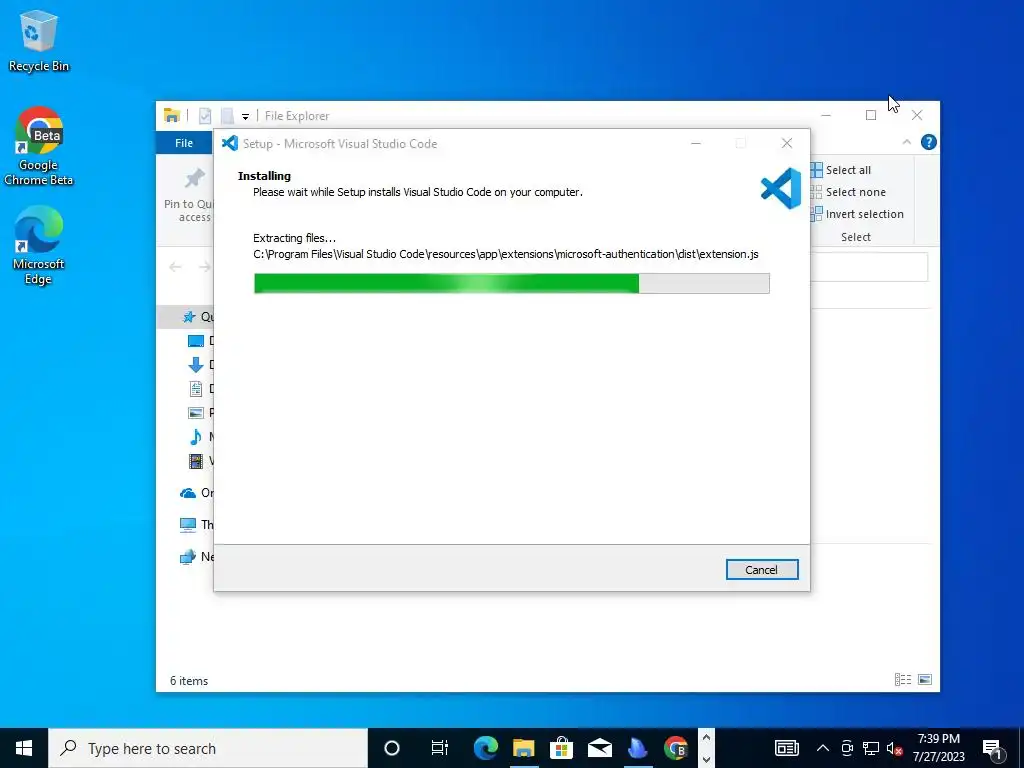Open Chrome Beta from taskbar
Screen dimensions: 1024x768
click(x=675, y=748)
